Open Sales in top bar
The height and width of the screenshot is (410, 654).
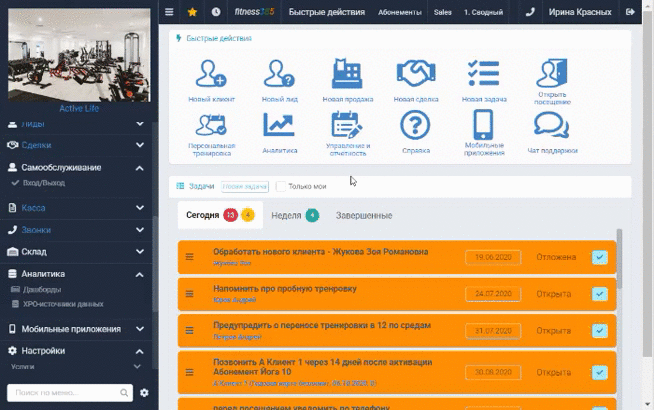(442, 12)
